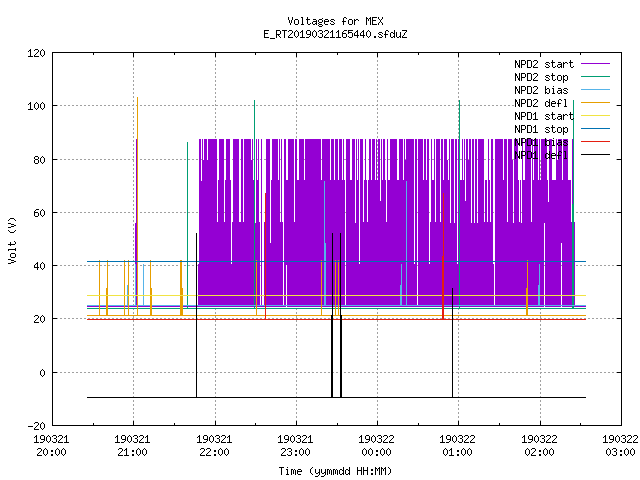
Task: Click y-axis tick value 80
Action: point(39,160)
